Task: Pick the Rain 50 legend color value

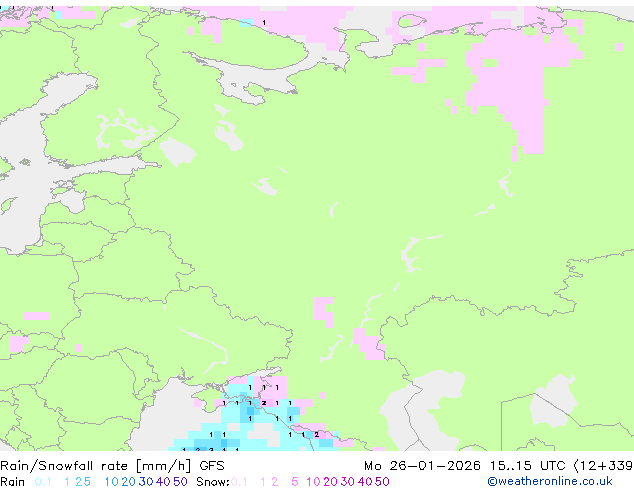Action: 180,482
